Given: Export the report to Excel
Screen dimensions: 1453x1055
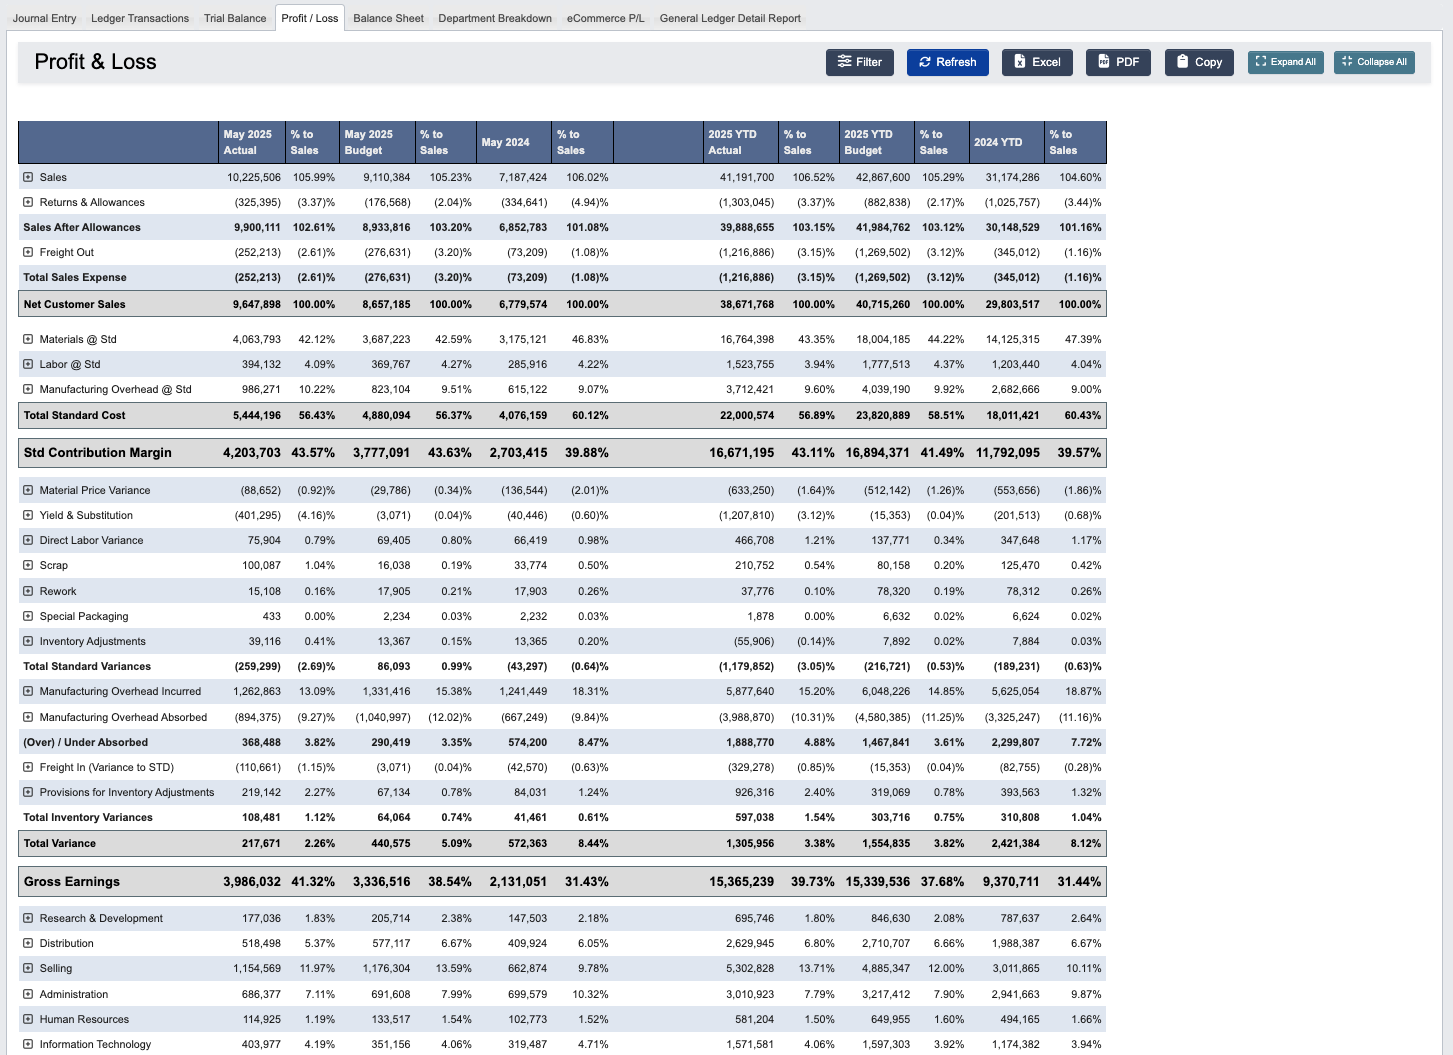Looking at the screenshot, I should [x=1037, y=62].
